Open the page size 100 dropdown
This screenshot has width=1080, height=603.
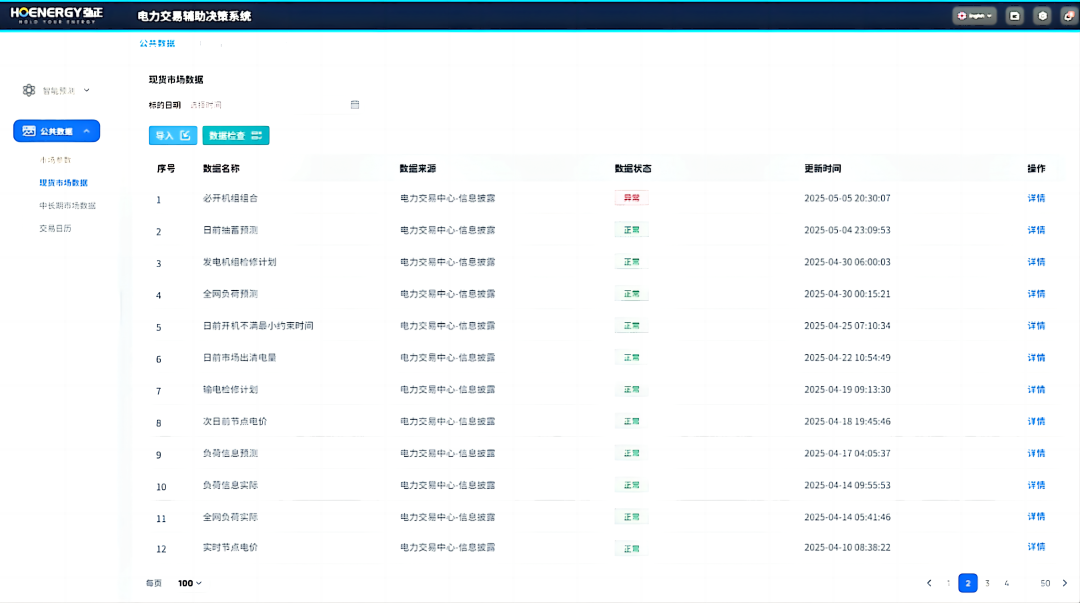click(x=189, y=583)
